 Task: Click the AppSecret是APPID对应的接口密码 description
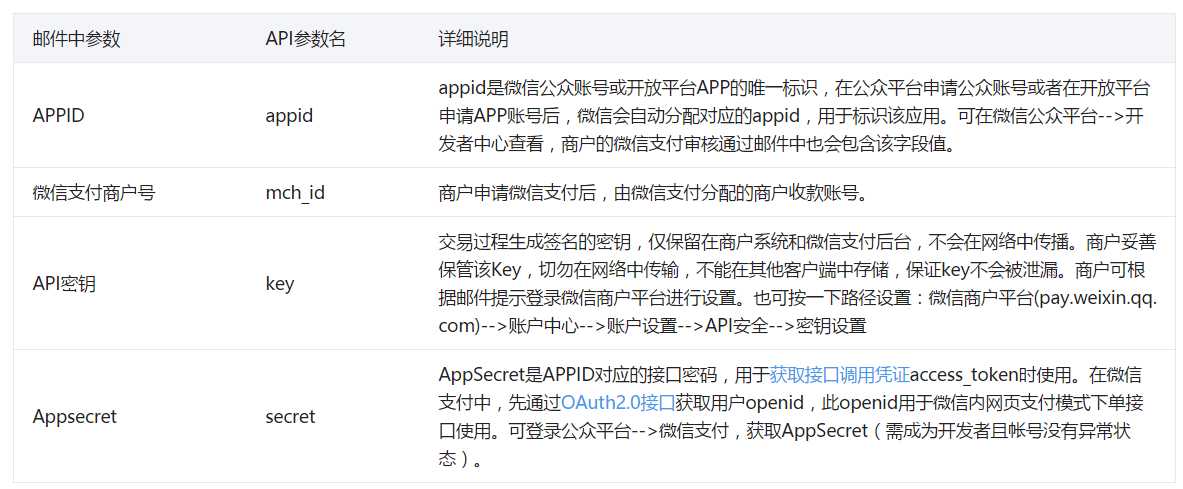tap(790, 417)
